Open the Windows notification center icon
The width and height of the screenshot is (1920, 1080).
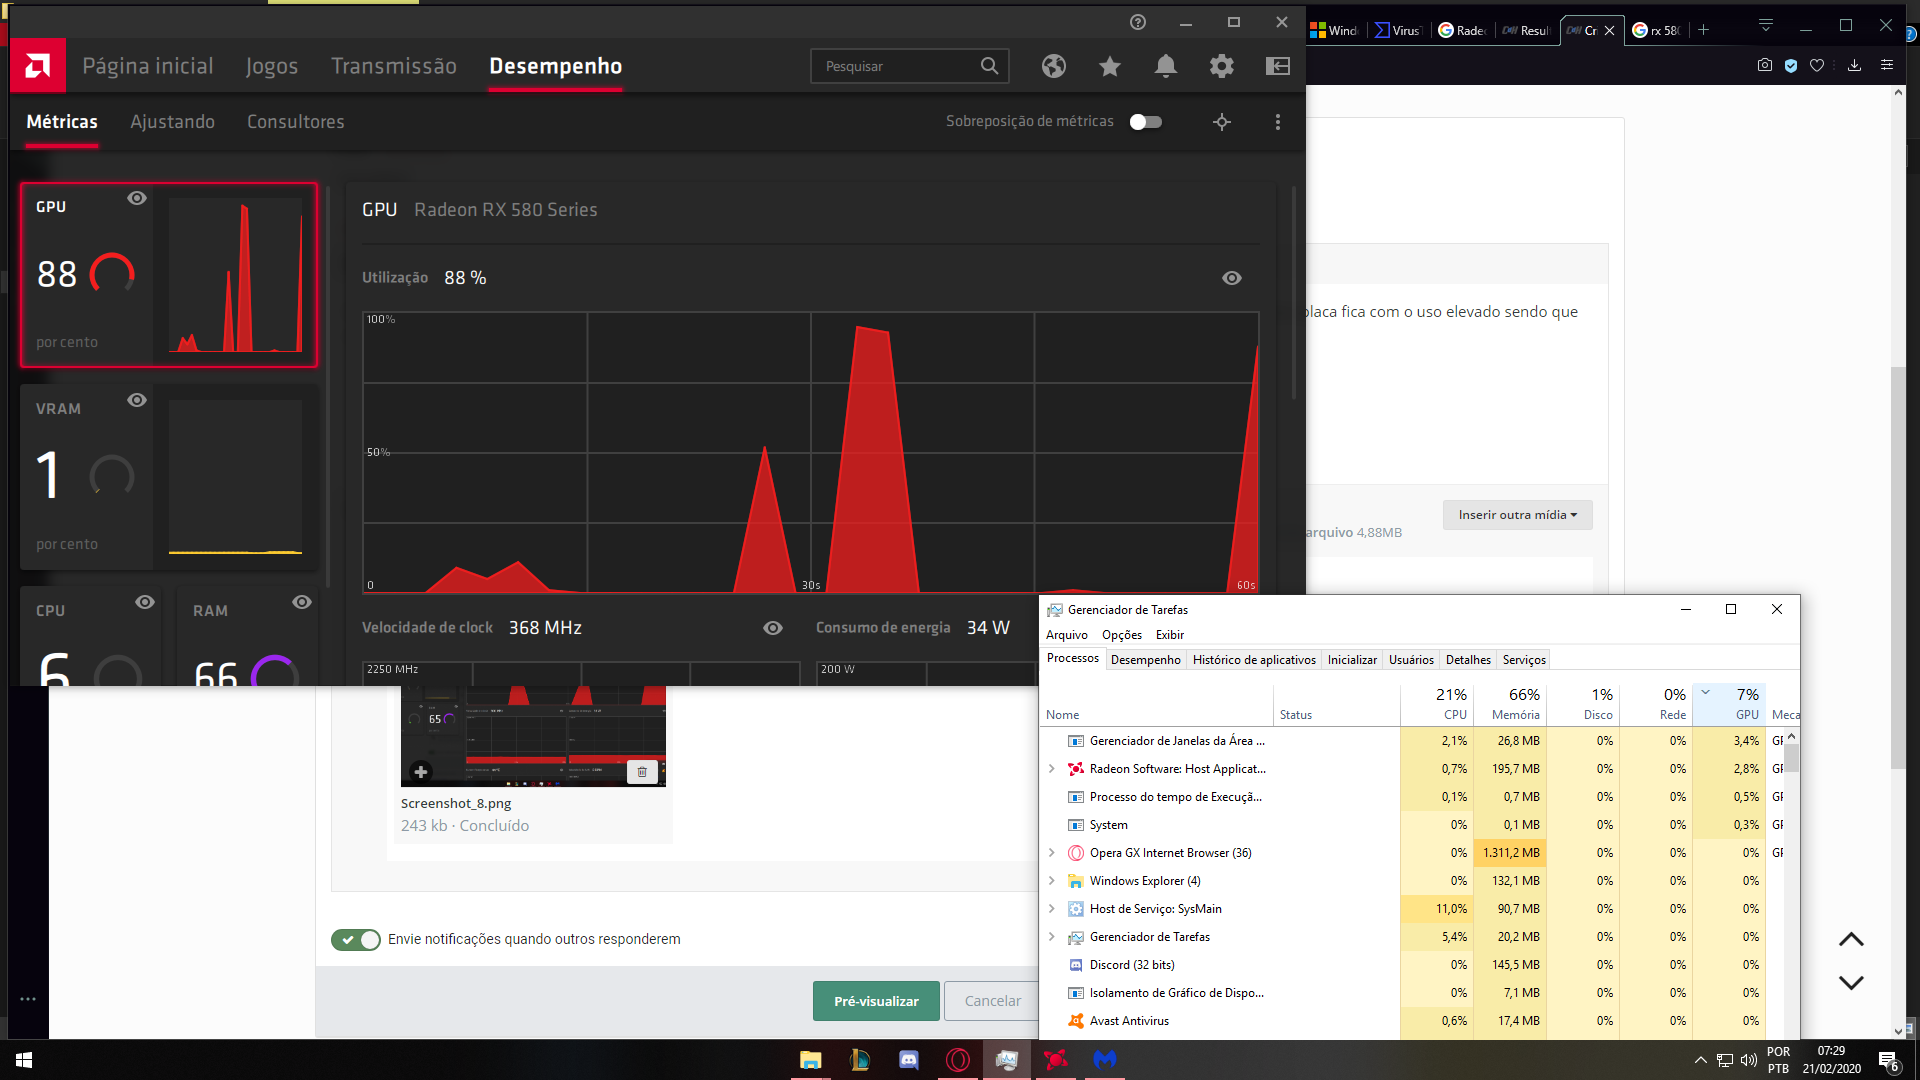(1888, 1061)
